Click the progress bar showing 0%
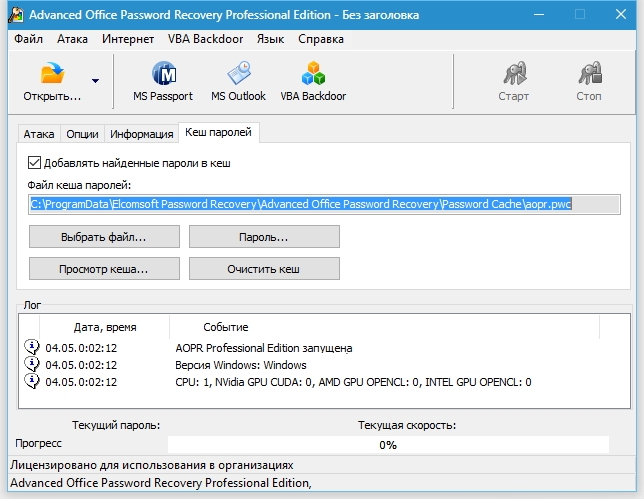This screenshot has width=644, height=499. click(388, 444)
